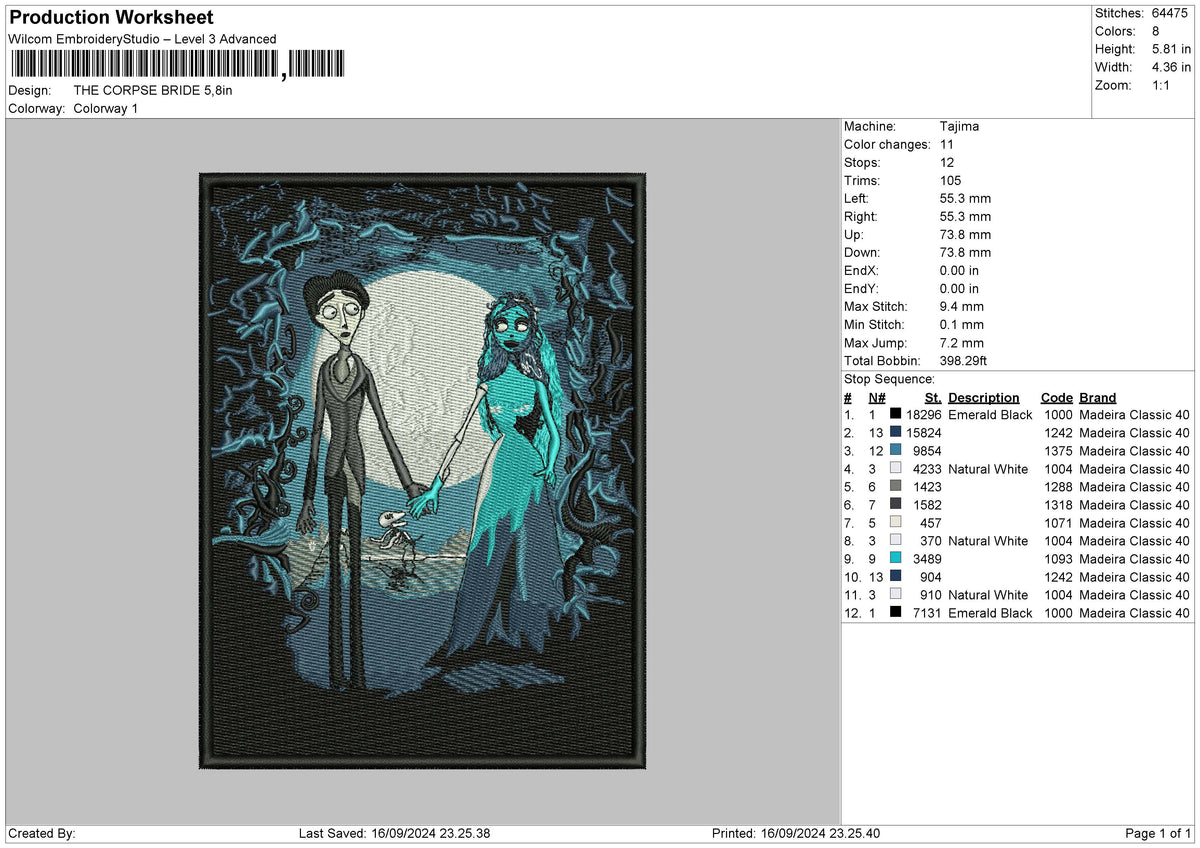Select the cream swatch for code 1071
Screen dimensions: 1200x848
point(895,523)
